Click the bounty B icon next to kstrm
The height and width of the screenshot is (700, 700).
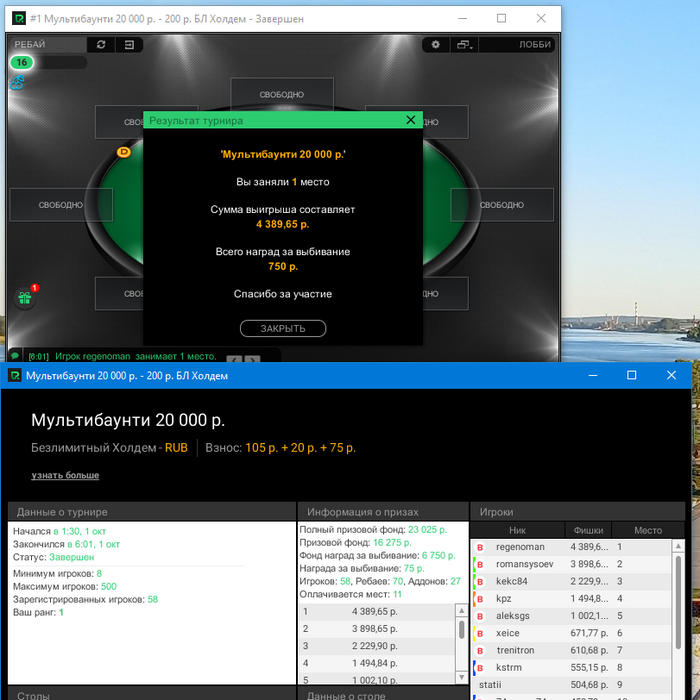click(x=480, y=668)
